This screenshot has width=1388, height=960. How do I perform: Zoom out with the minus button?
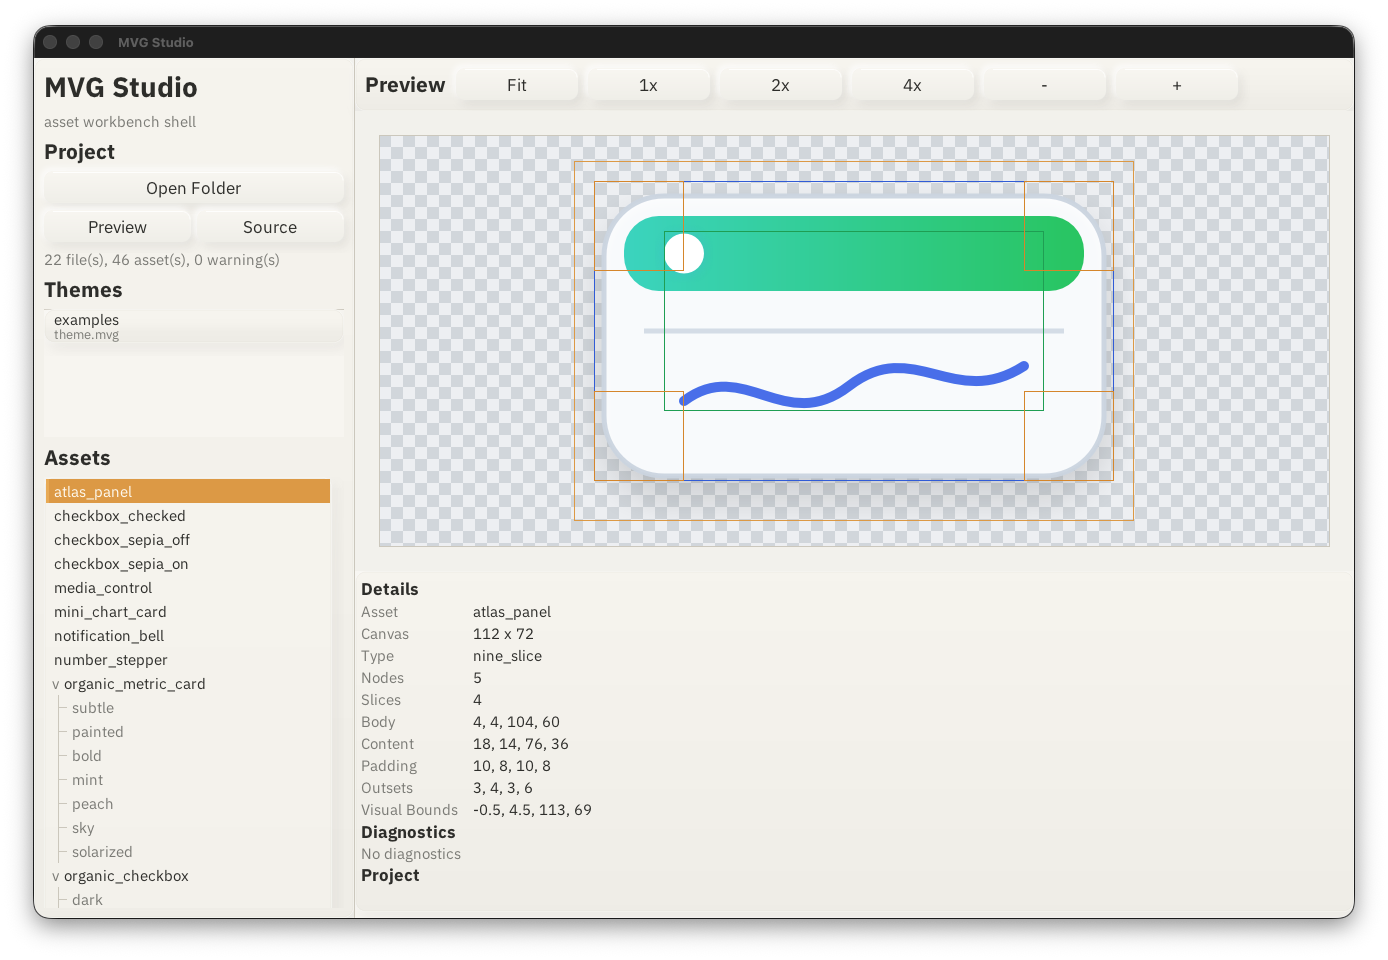1044,85
